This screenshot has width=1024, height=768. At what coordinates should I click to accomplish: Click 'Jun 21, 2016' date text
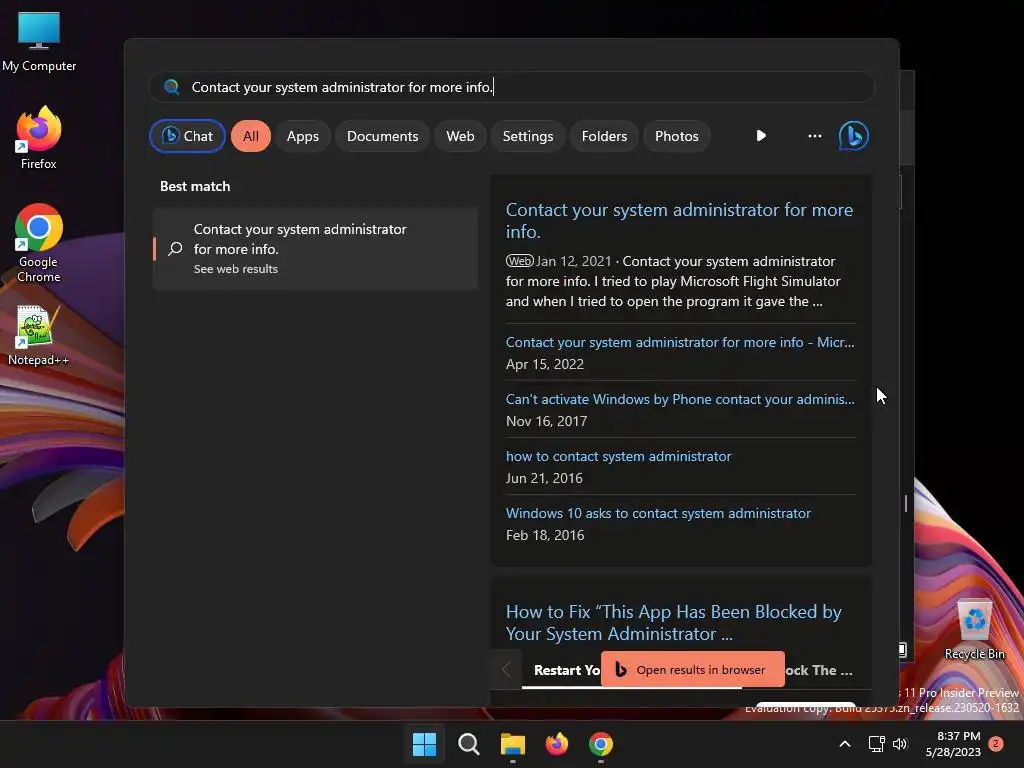[544, 478]
